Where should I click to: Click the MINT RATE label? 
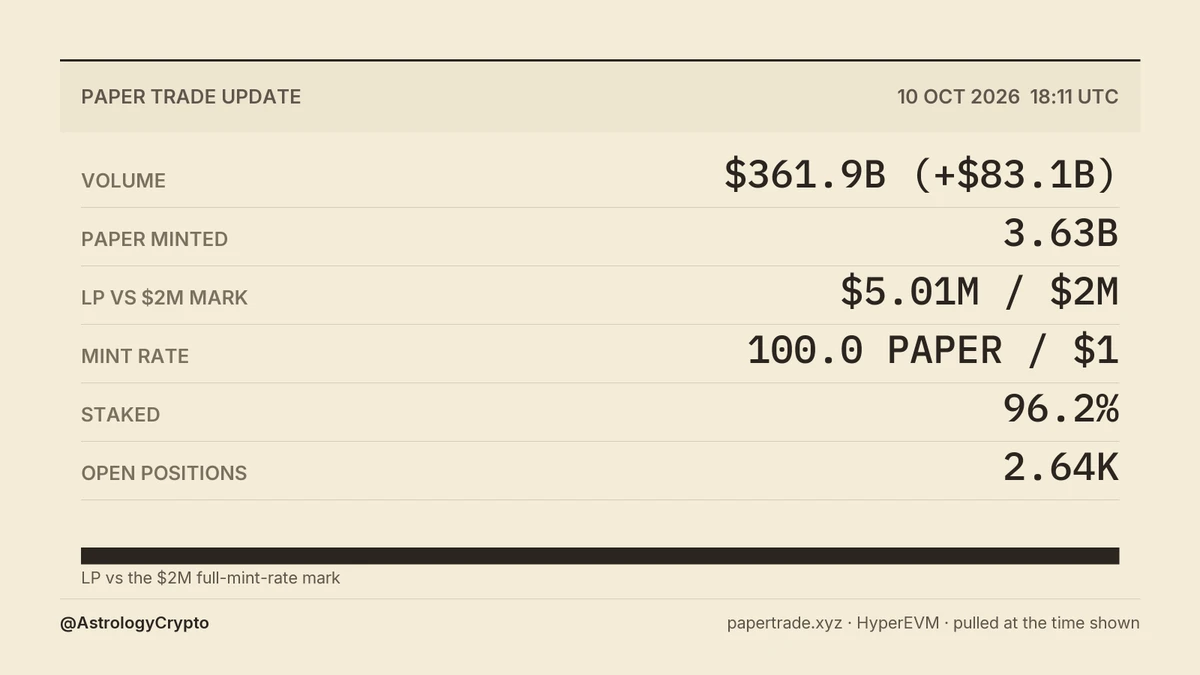click(135, 356)
